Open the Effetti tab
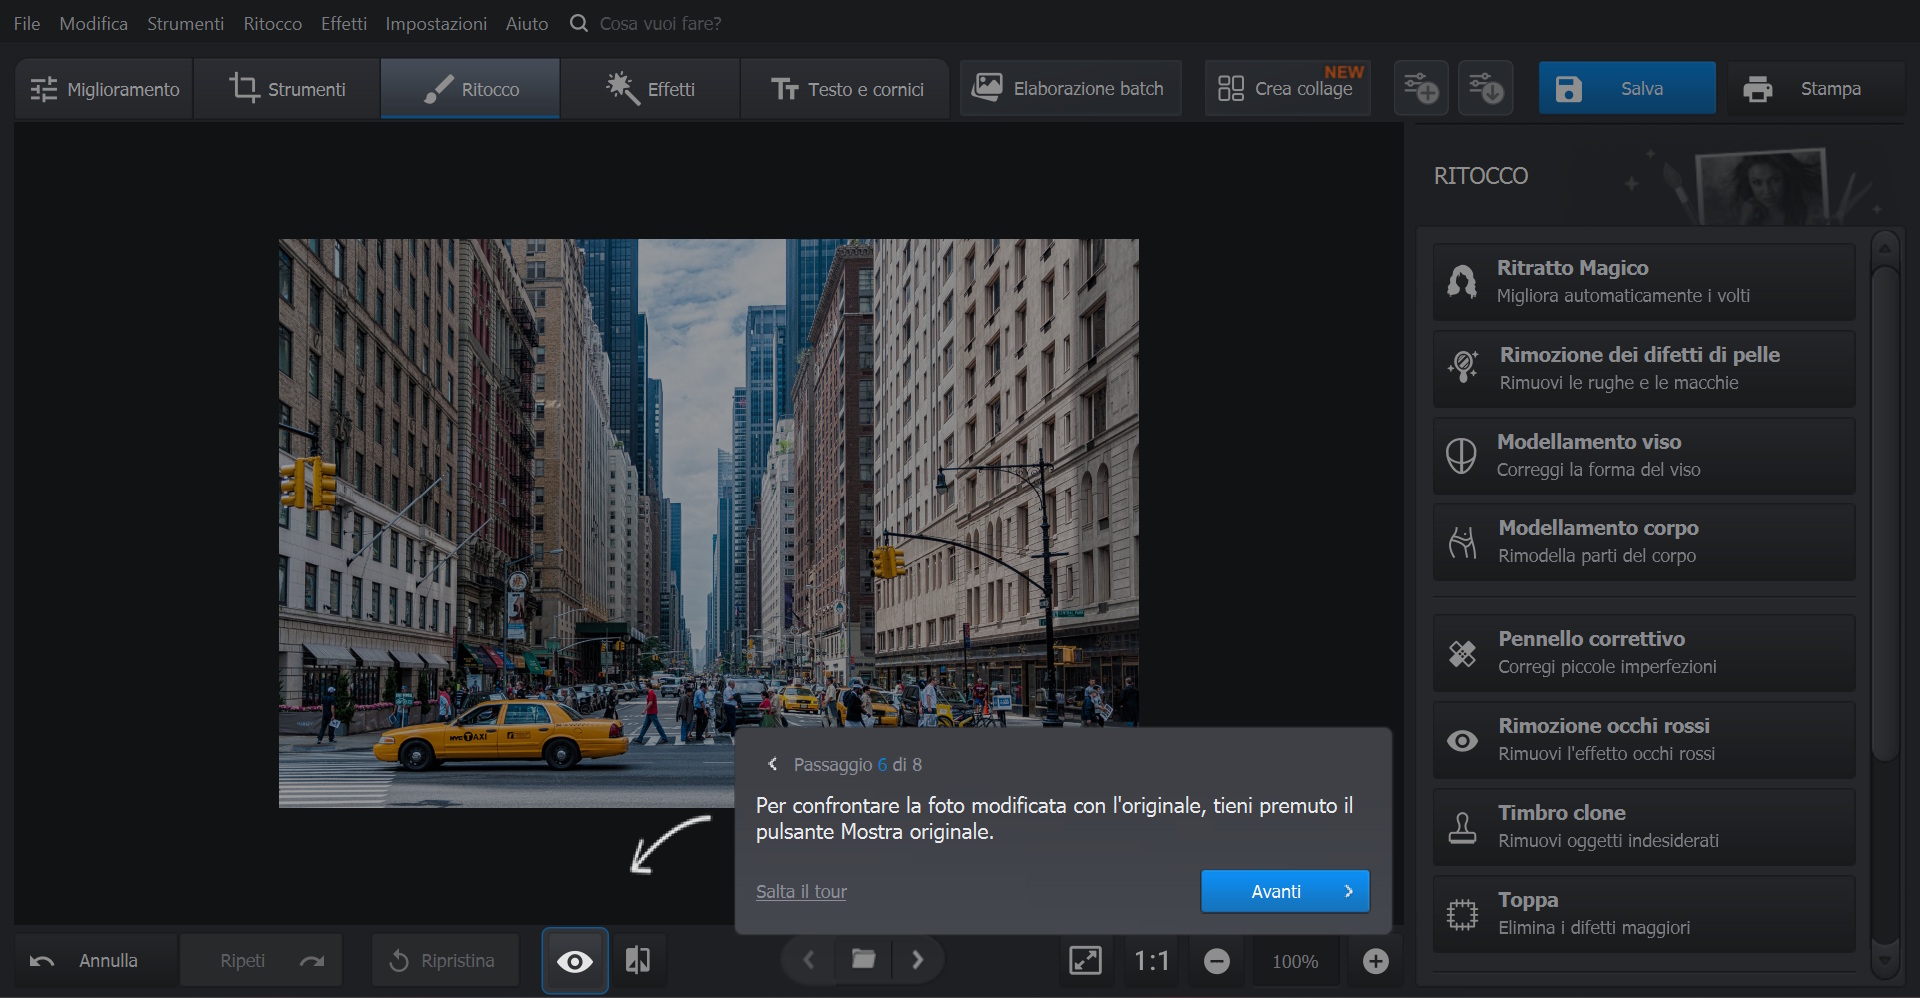 coord(650,89)
